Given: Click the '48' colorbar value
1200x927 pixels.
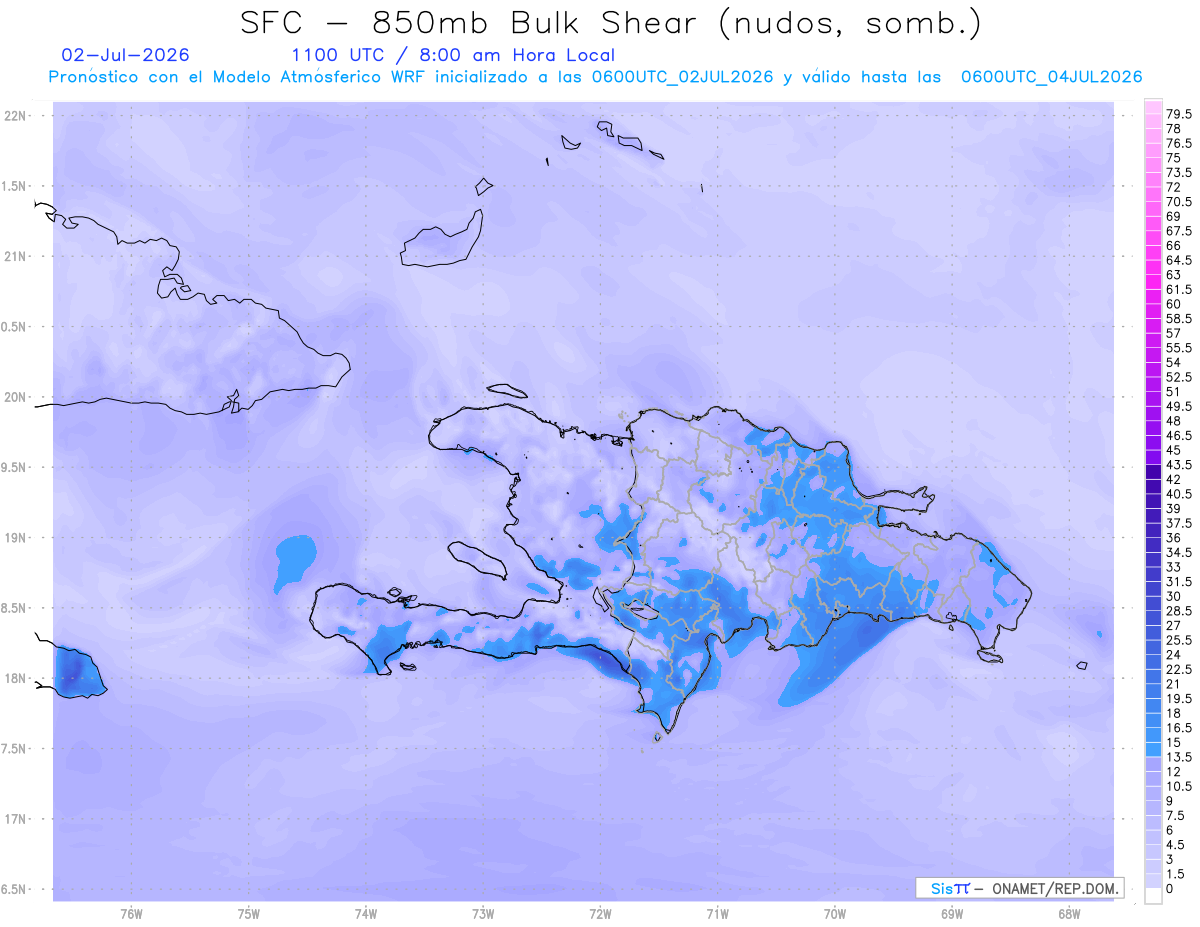Looking at the screenshot, I should [1174, 421].
